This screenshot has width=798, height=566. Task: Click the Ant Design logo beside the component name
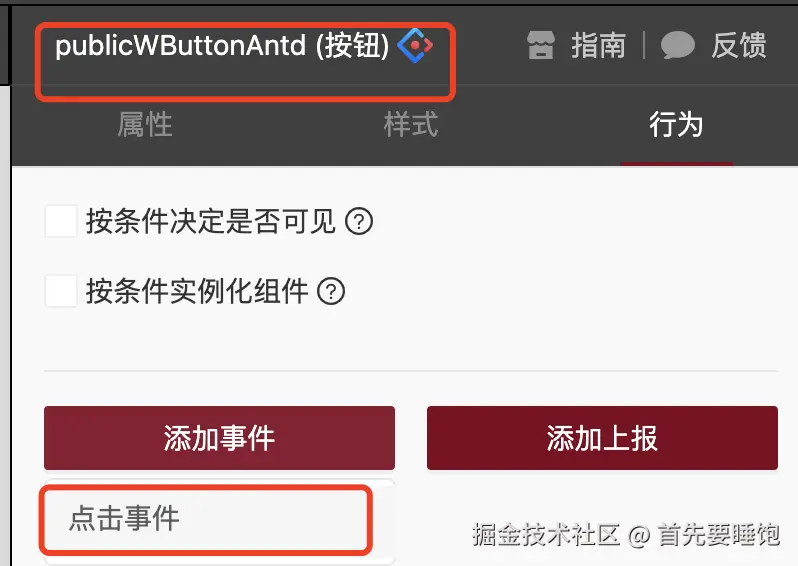click(415, 45)
